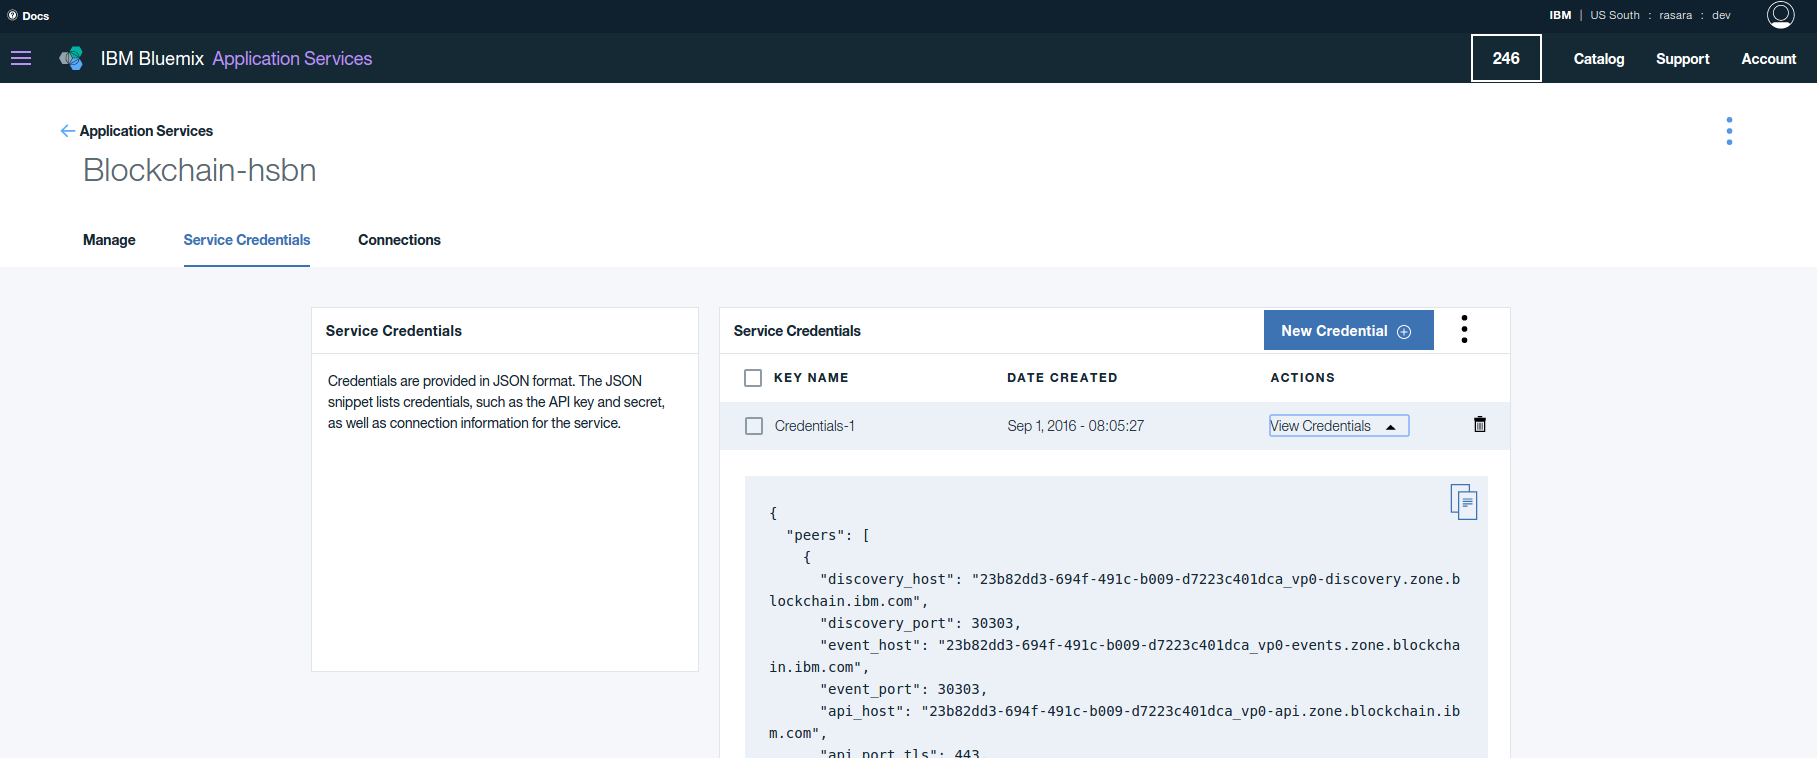Click the New Credential button
1817x758 pixels.
point(1349,330)
